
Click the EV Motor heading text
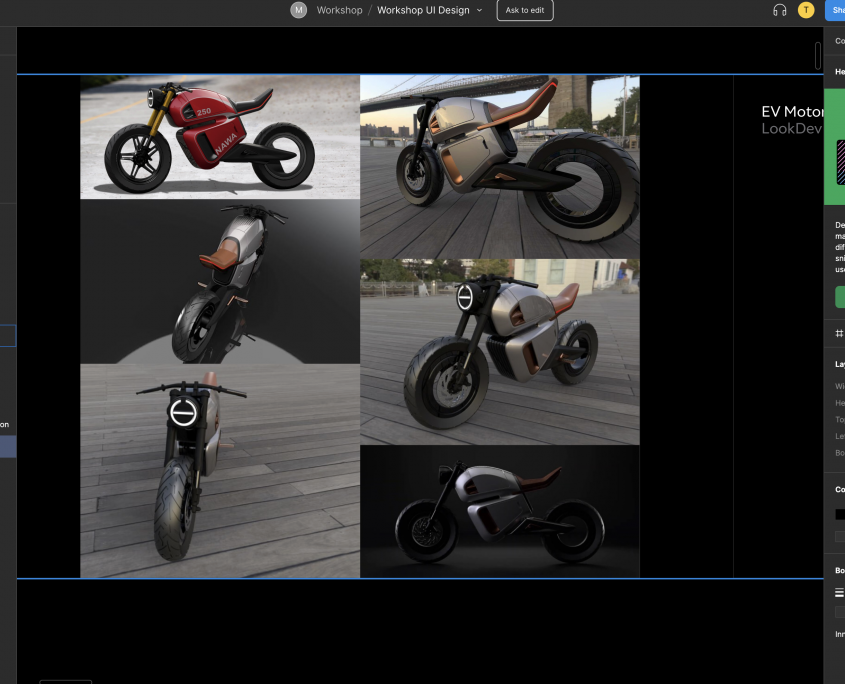click(792, 112)
